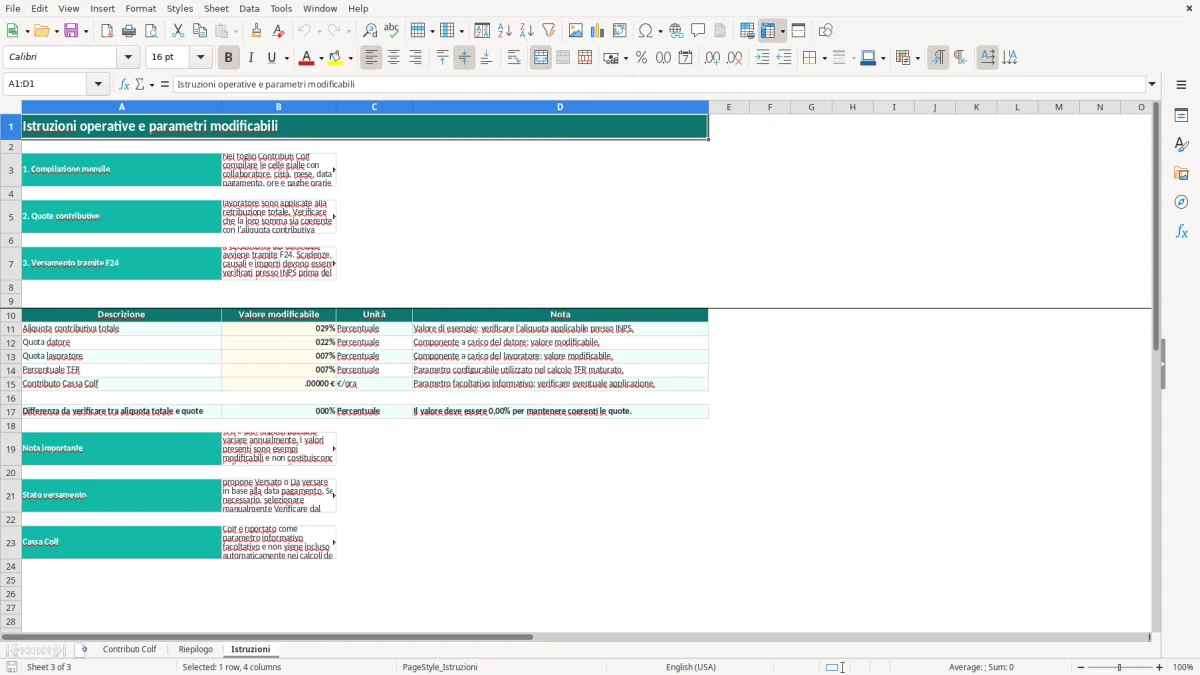Click Add Decimal Place icon
This screenshot has width=1200, height=675.
[713, 58]
